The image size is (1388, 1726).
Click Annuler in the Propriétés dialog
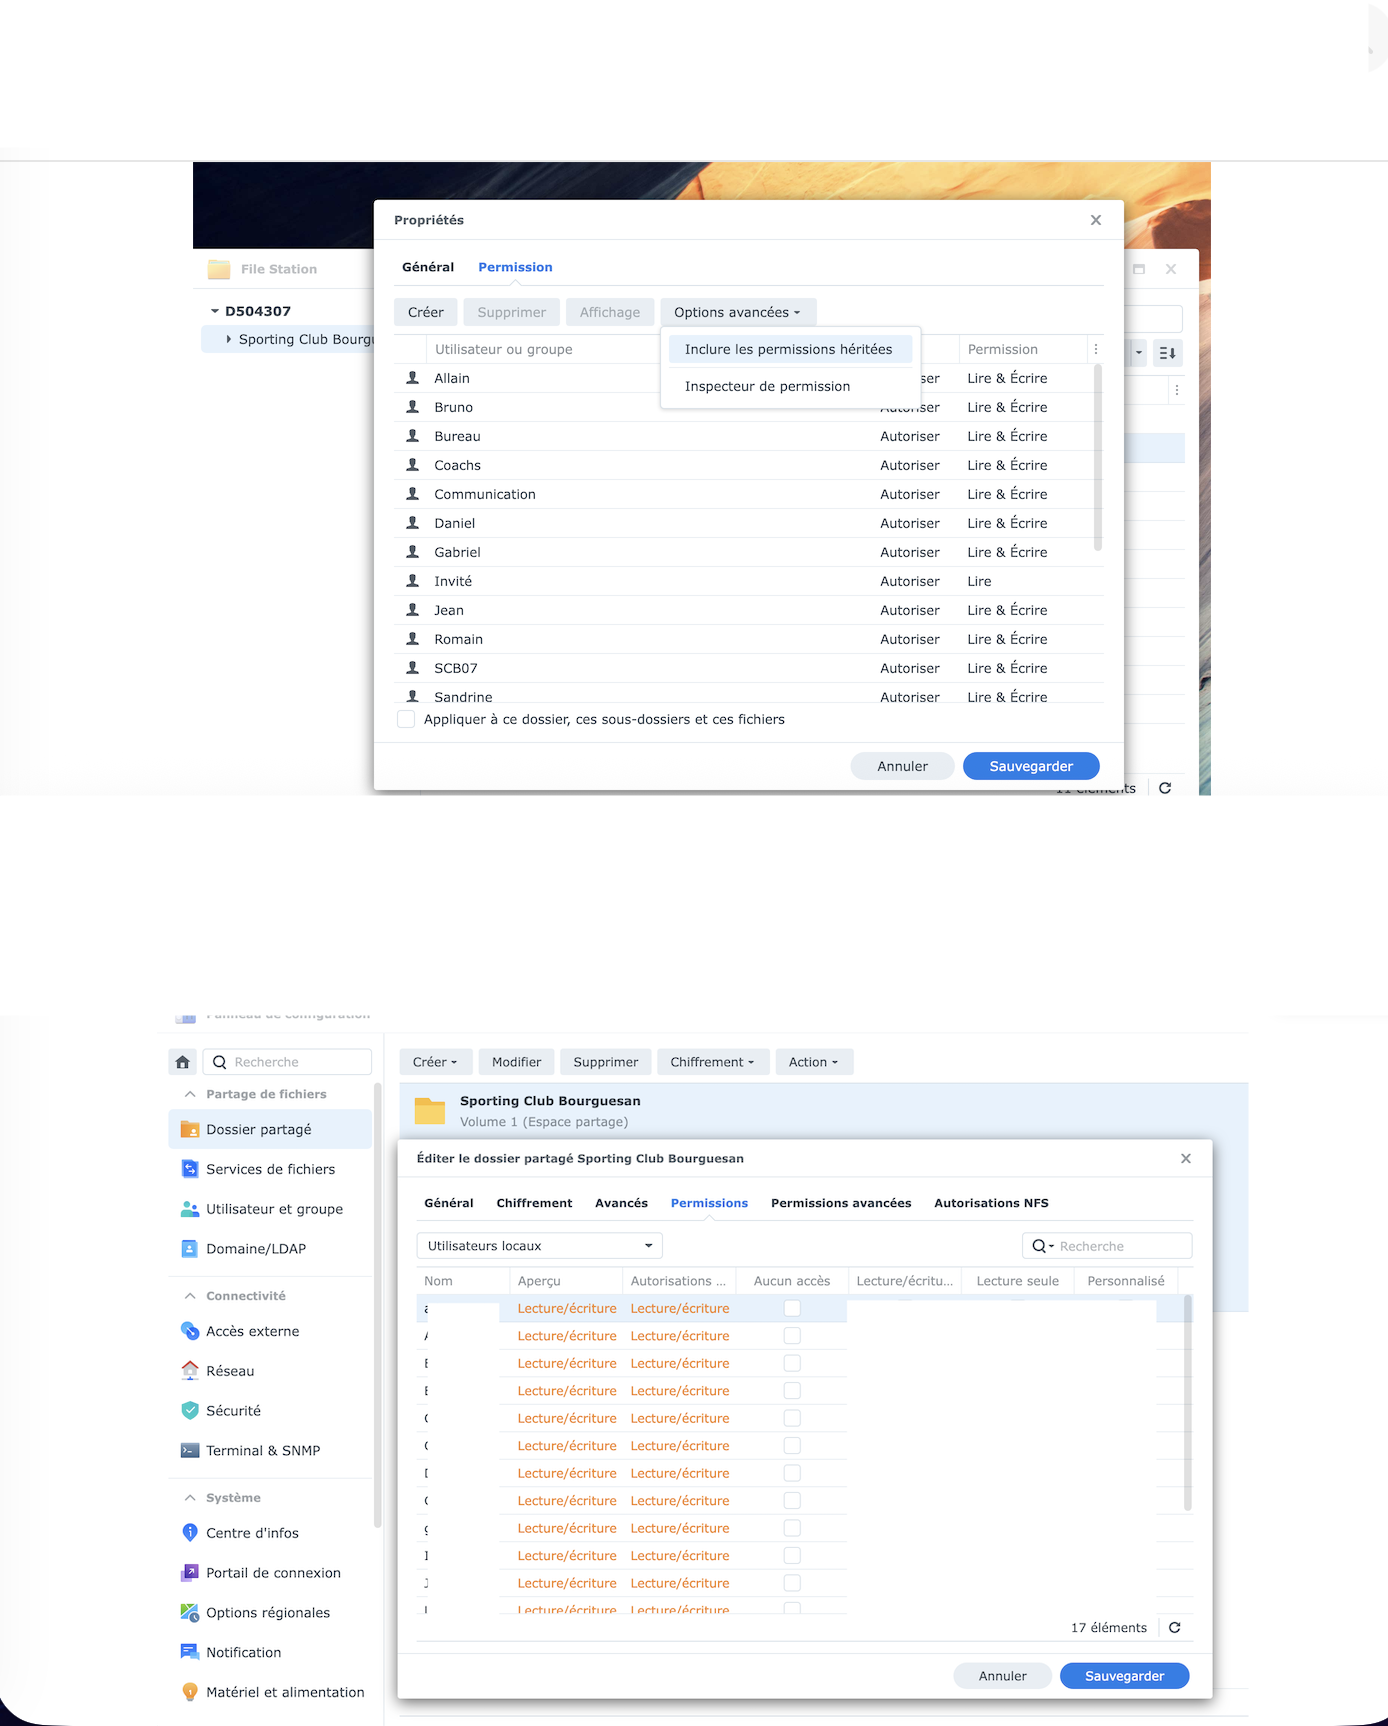902,766
